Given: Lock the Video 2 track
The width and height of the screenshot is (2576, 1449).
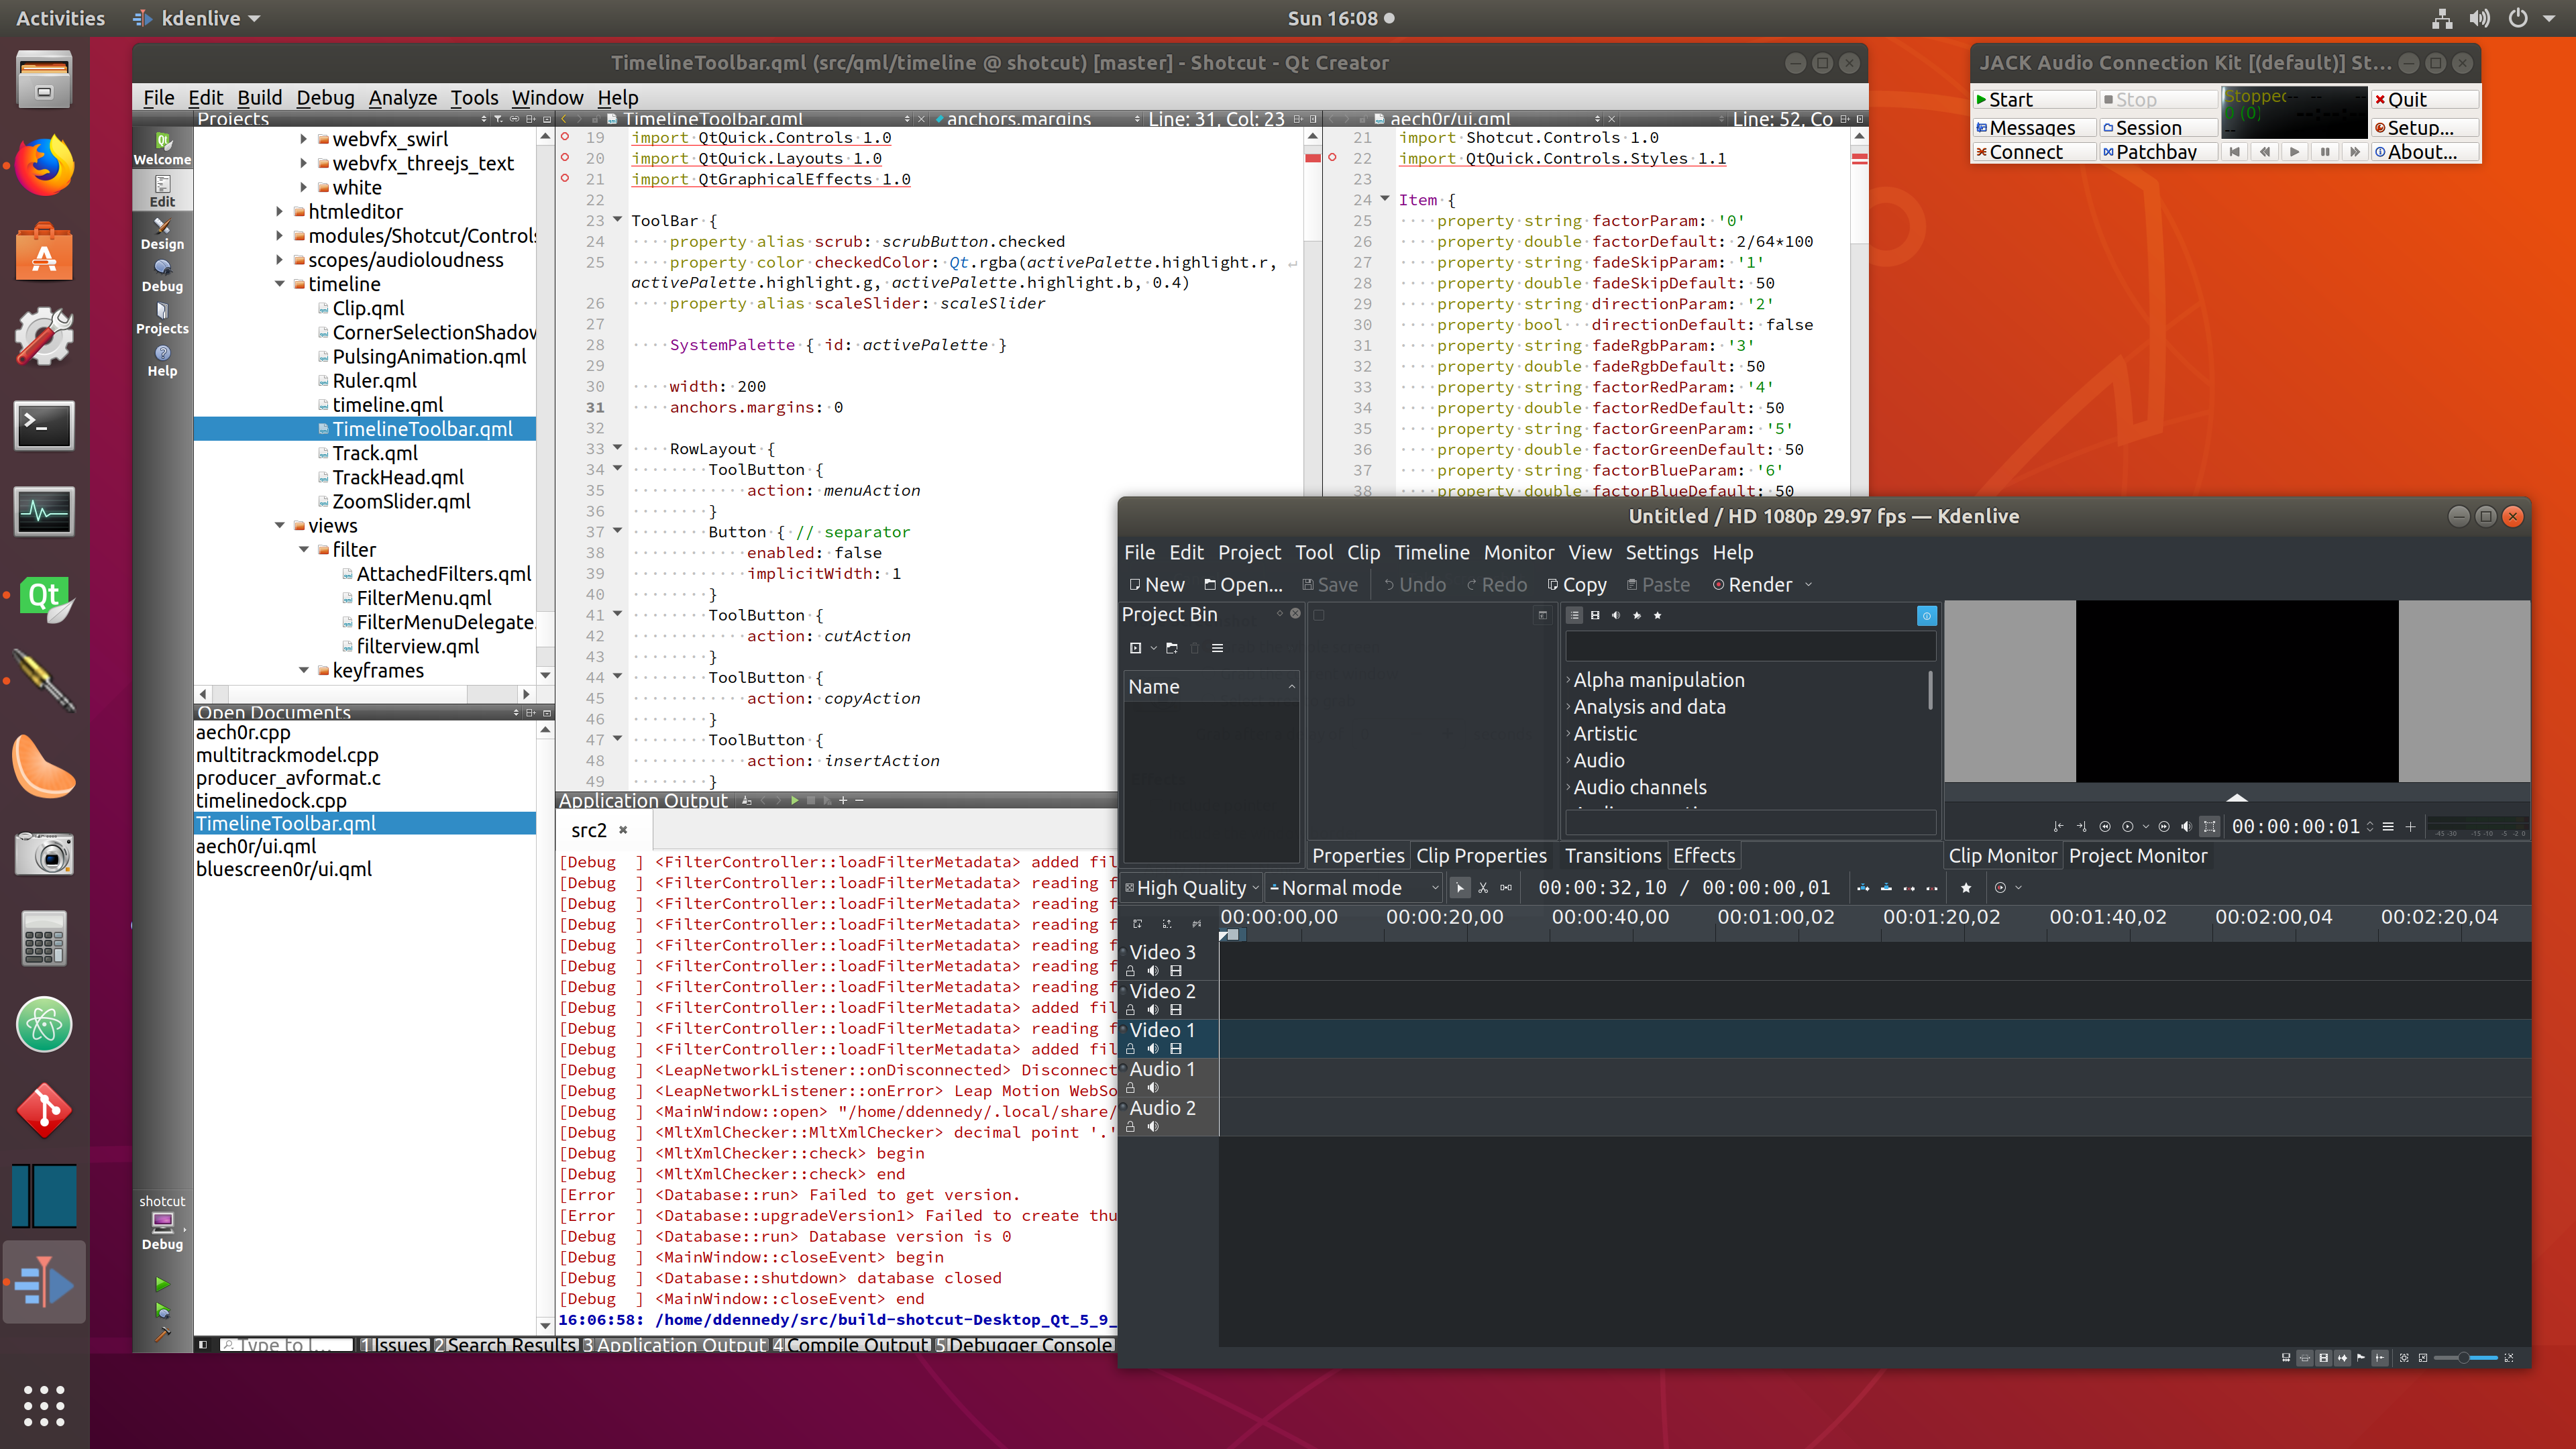Looking at the screenshot, I should [x=1131, y=1009].
